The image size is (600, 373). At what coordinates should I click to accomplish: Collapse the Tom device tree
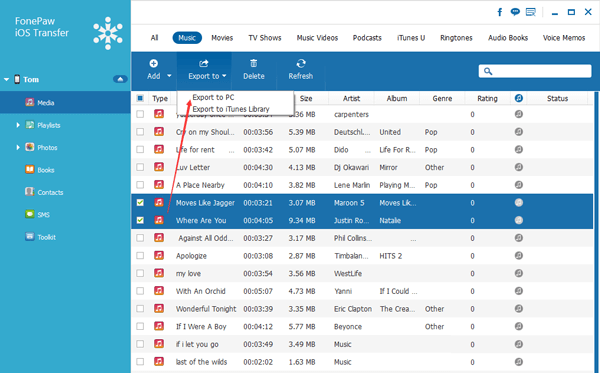pyautogui.click(x=6, y=80)
